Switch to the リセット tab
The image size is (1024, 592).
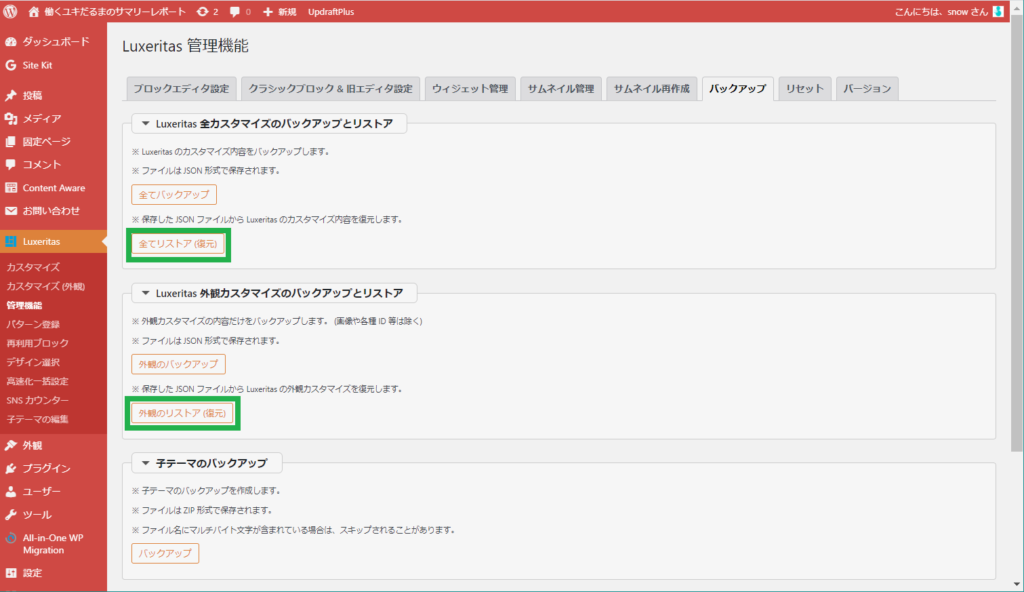(x=805, y=89)
